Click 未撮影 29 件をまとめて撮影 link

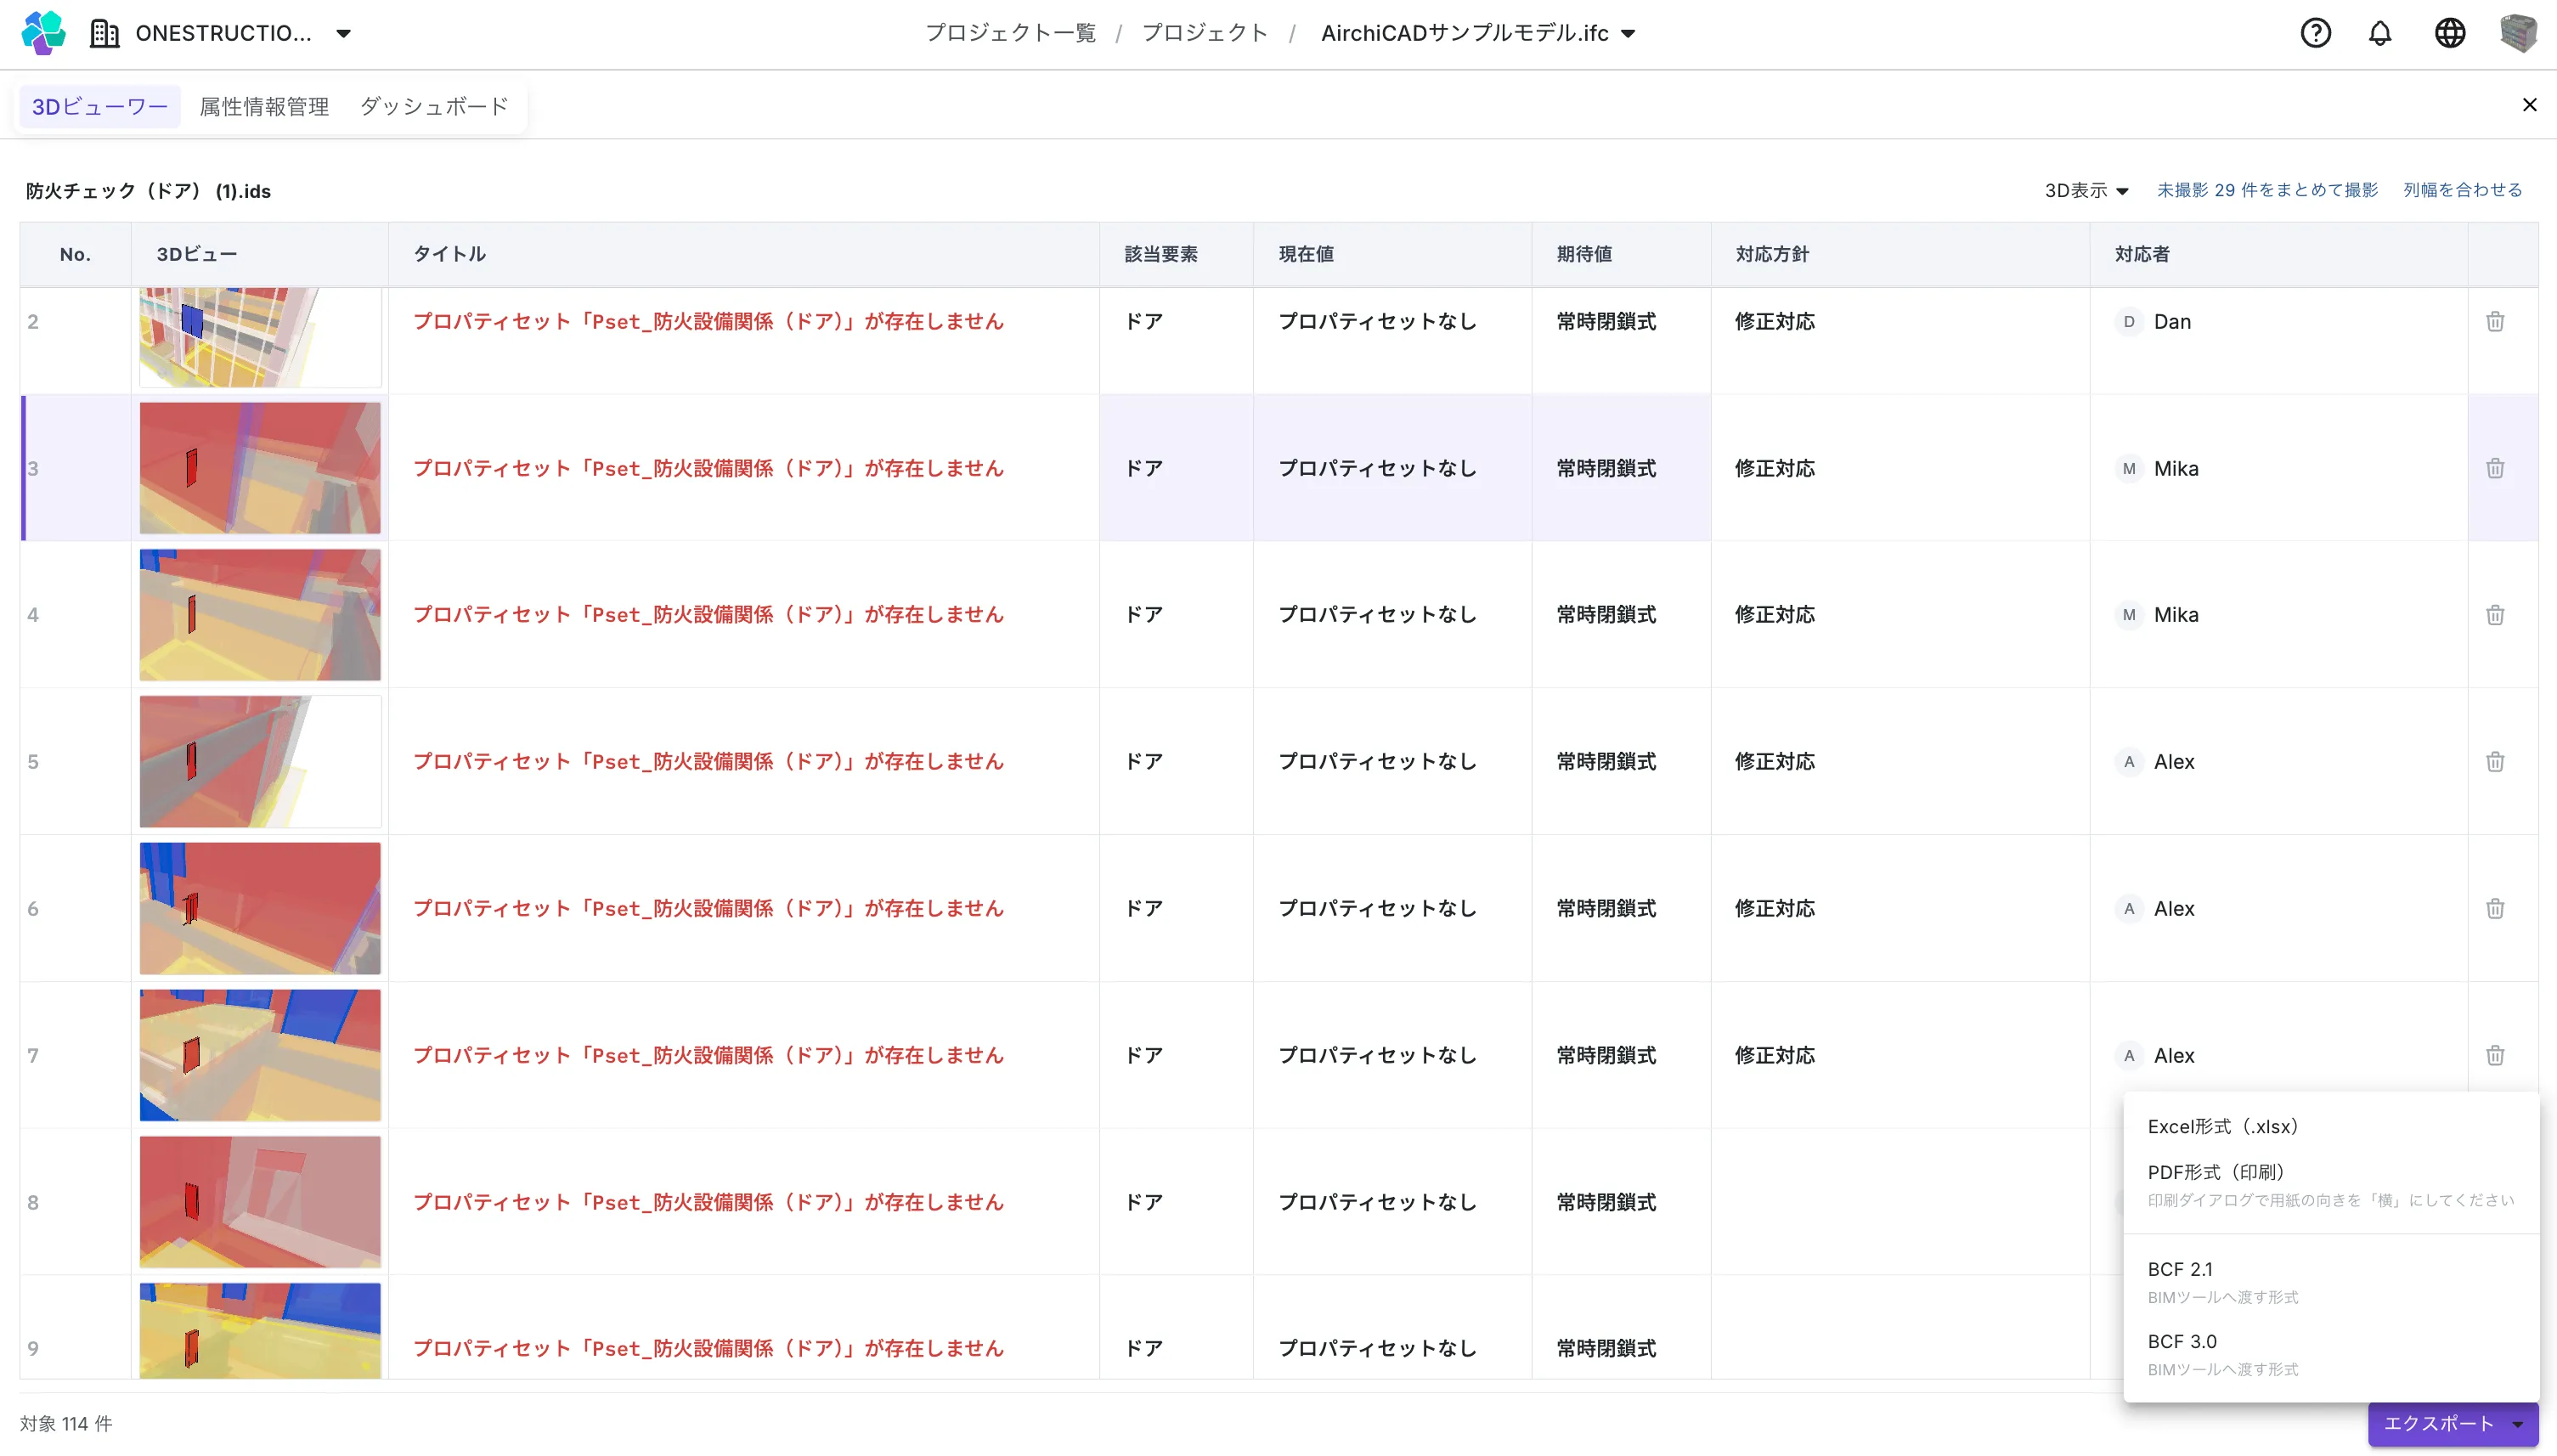2266,190
